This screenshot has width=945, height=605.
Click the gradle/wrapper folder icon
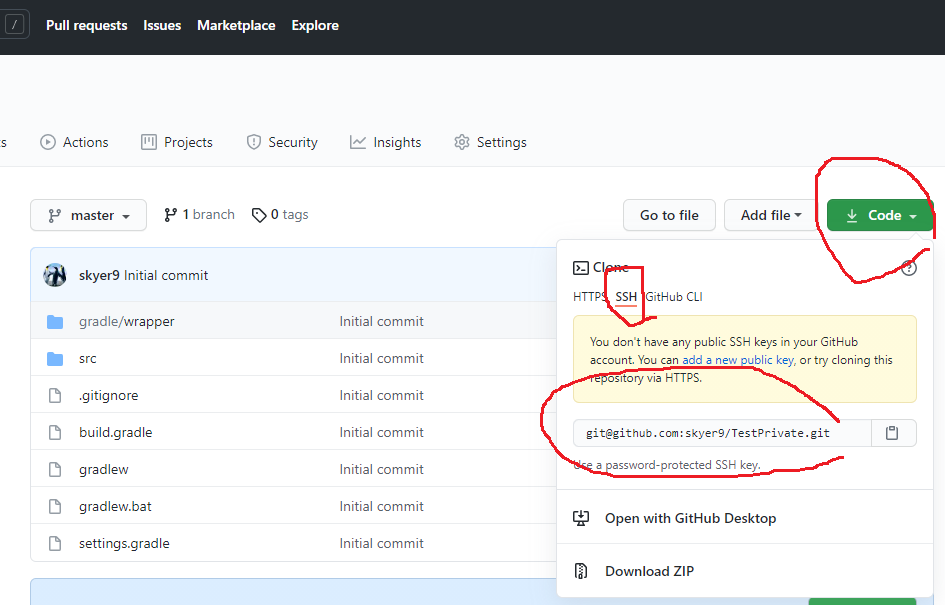pos(55,322)
